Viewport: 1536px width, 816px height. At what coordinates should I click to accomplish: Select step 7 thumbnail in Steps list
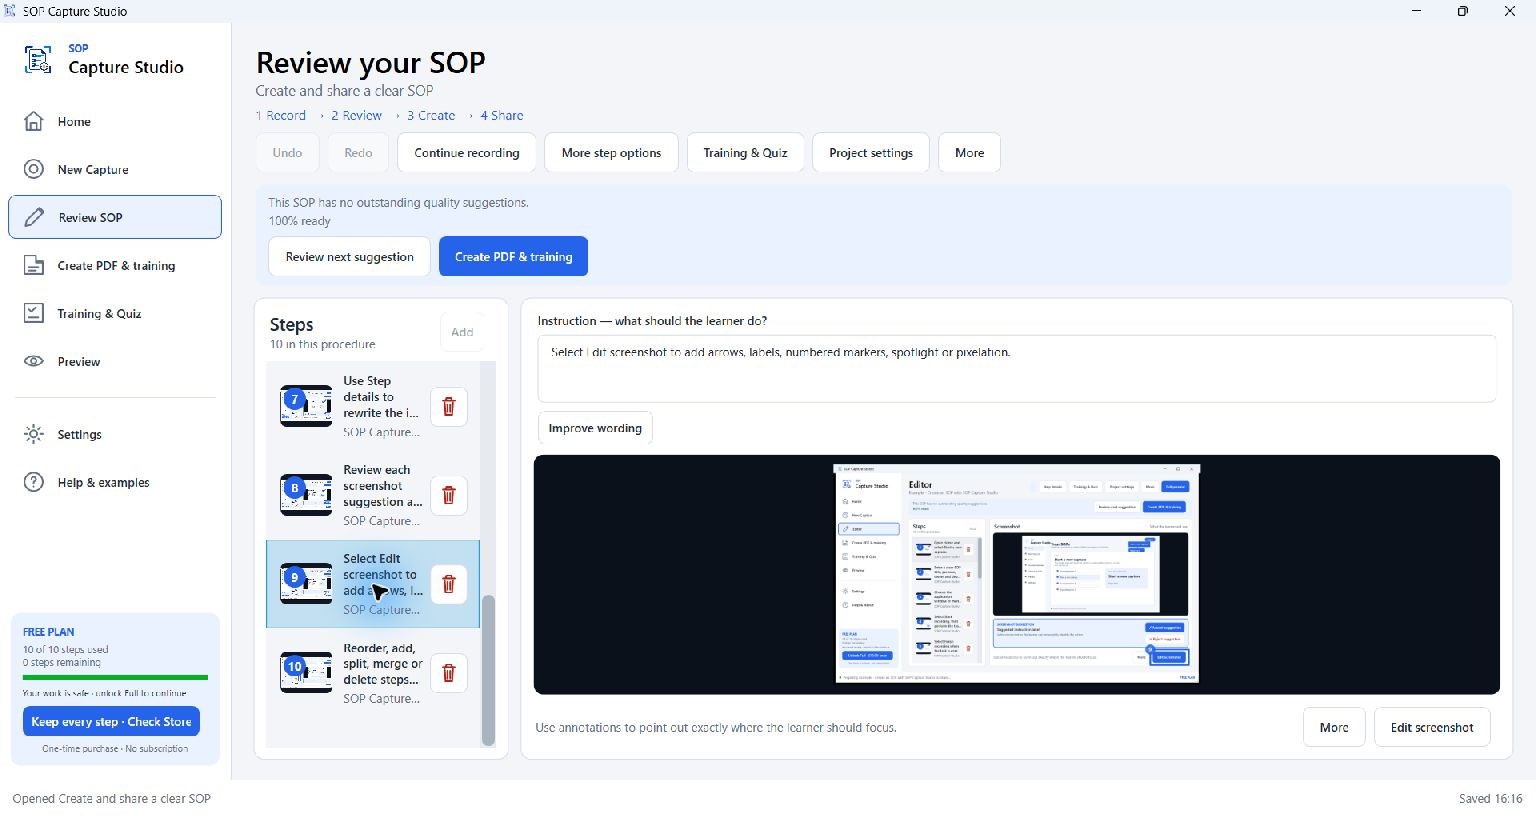(306, 407)
